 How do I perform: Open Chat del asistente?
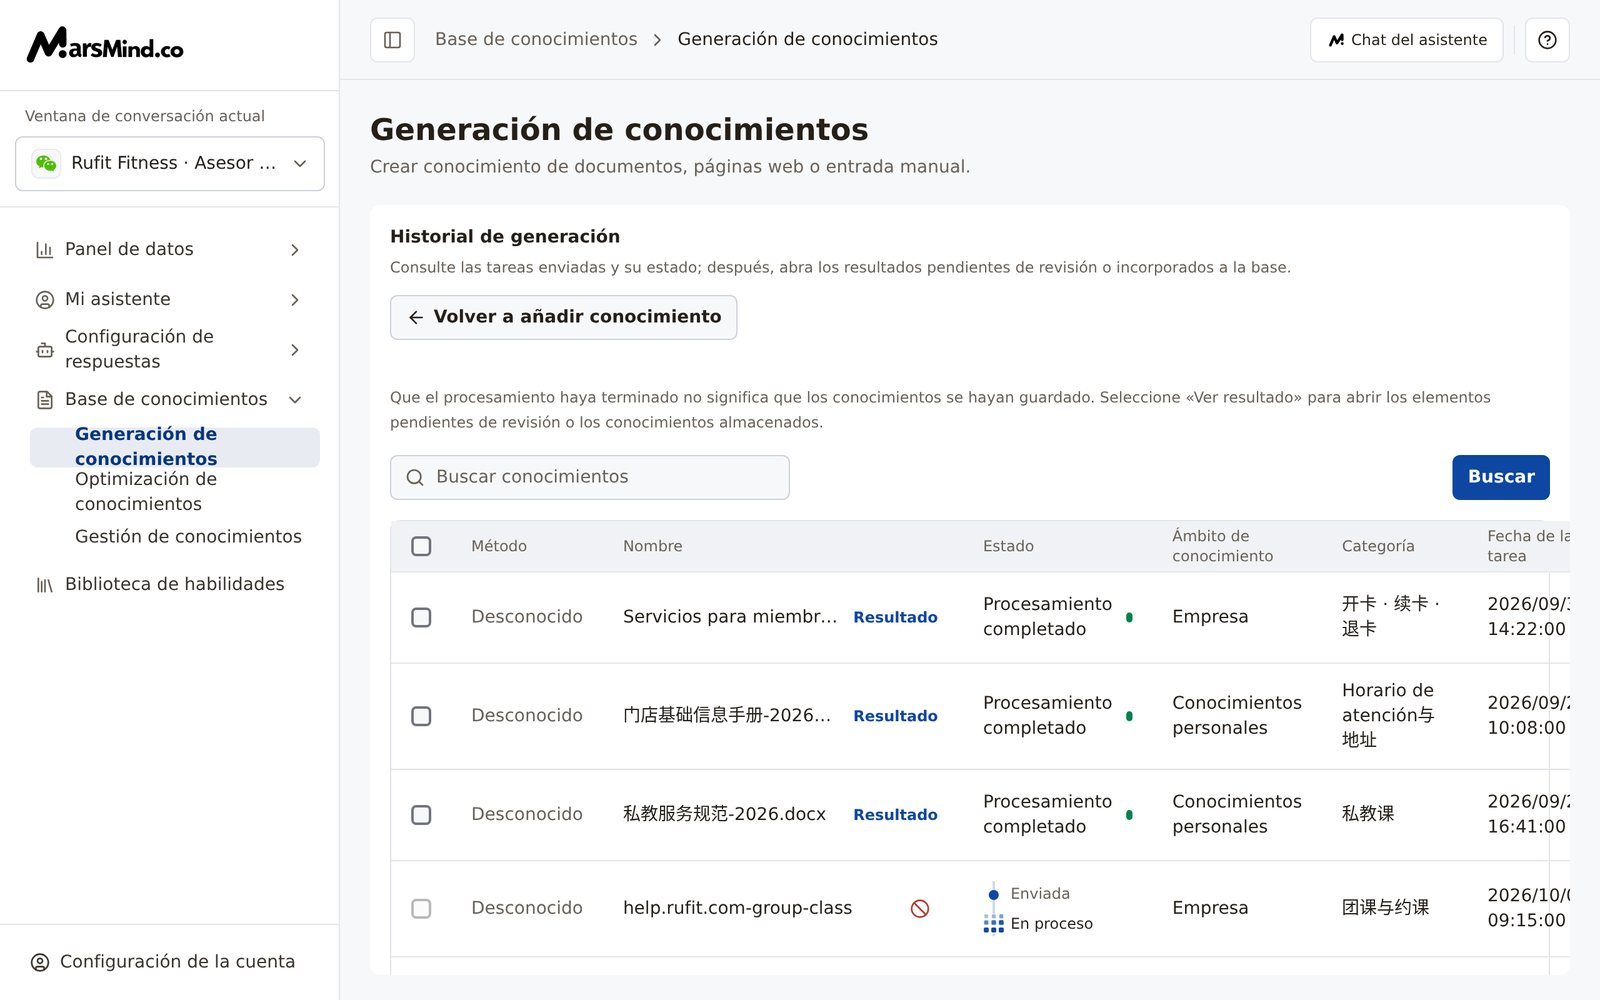pos(1407,40)
